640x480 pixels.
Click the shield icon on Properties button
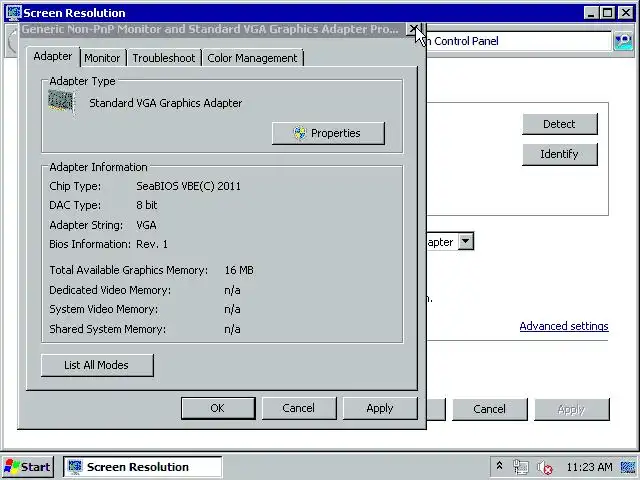tap(300, 133)
